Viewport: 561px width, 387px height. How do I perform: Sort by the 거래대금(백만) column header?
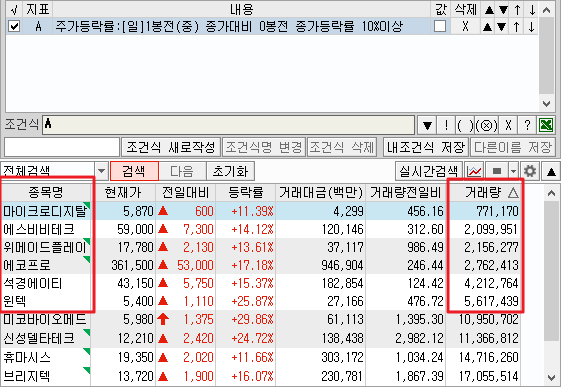(321, 192)
